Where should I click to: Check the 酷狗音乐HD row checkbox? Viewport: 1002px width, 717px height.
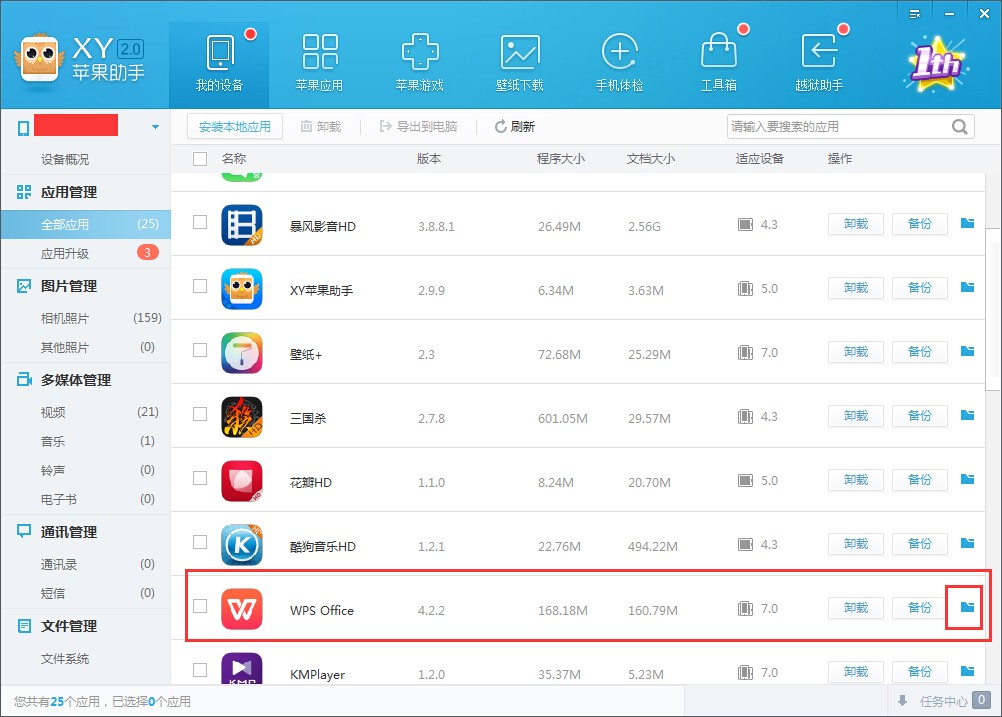click(x=200, y=542)
